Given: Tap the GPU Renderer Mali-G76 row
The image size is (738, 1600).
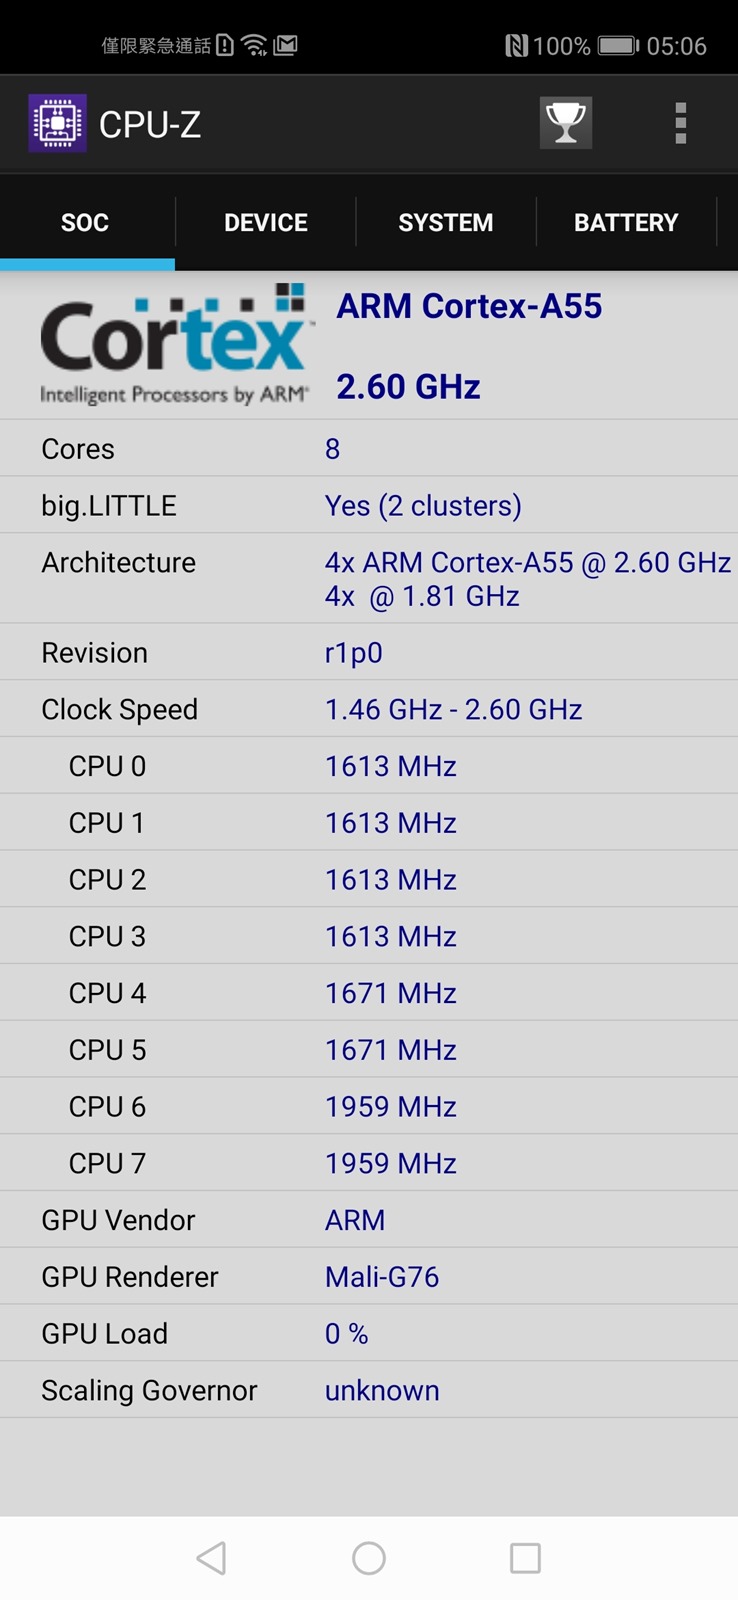Looking at the screenshot, I should click(369, 1277).
